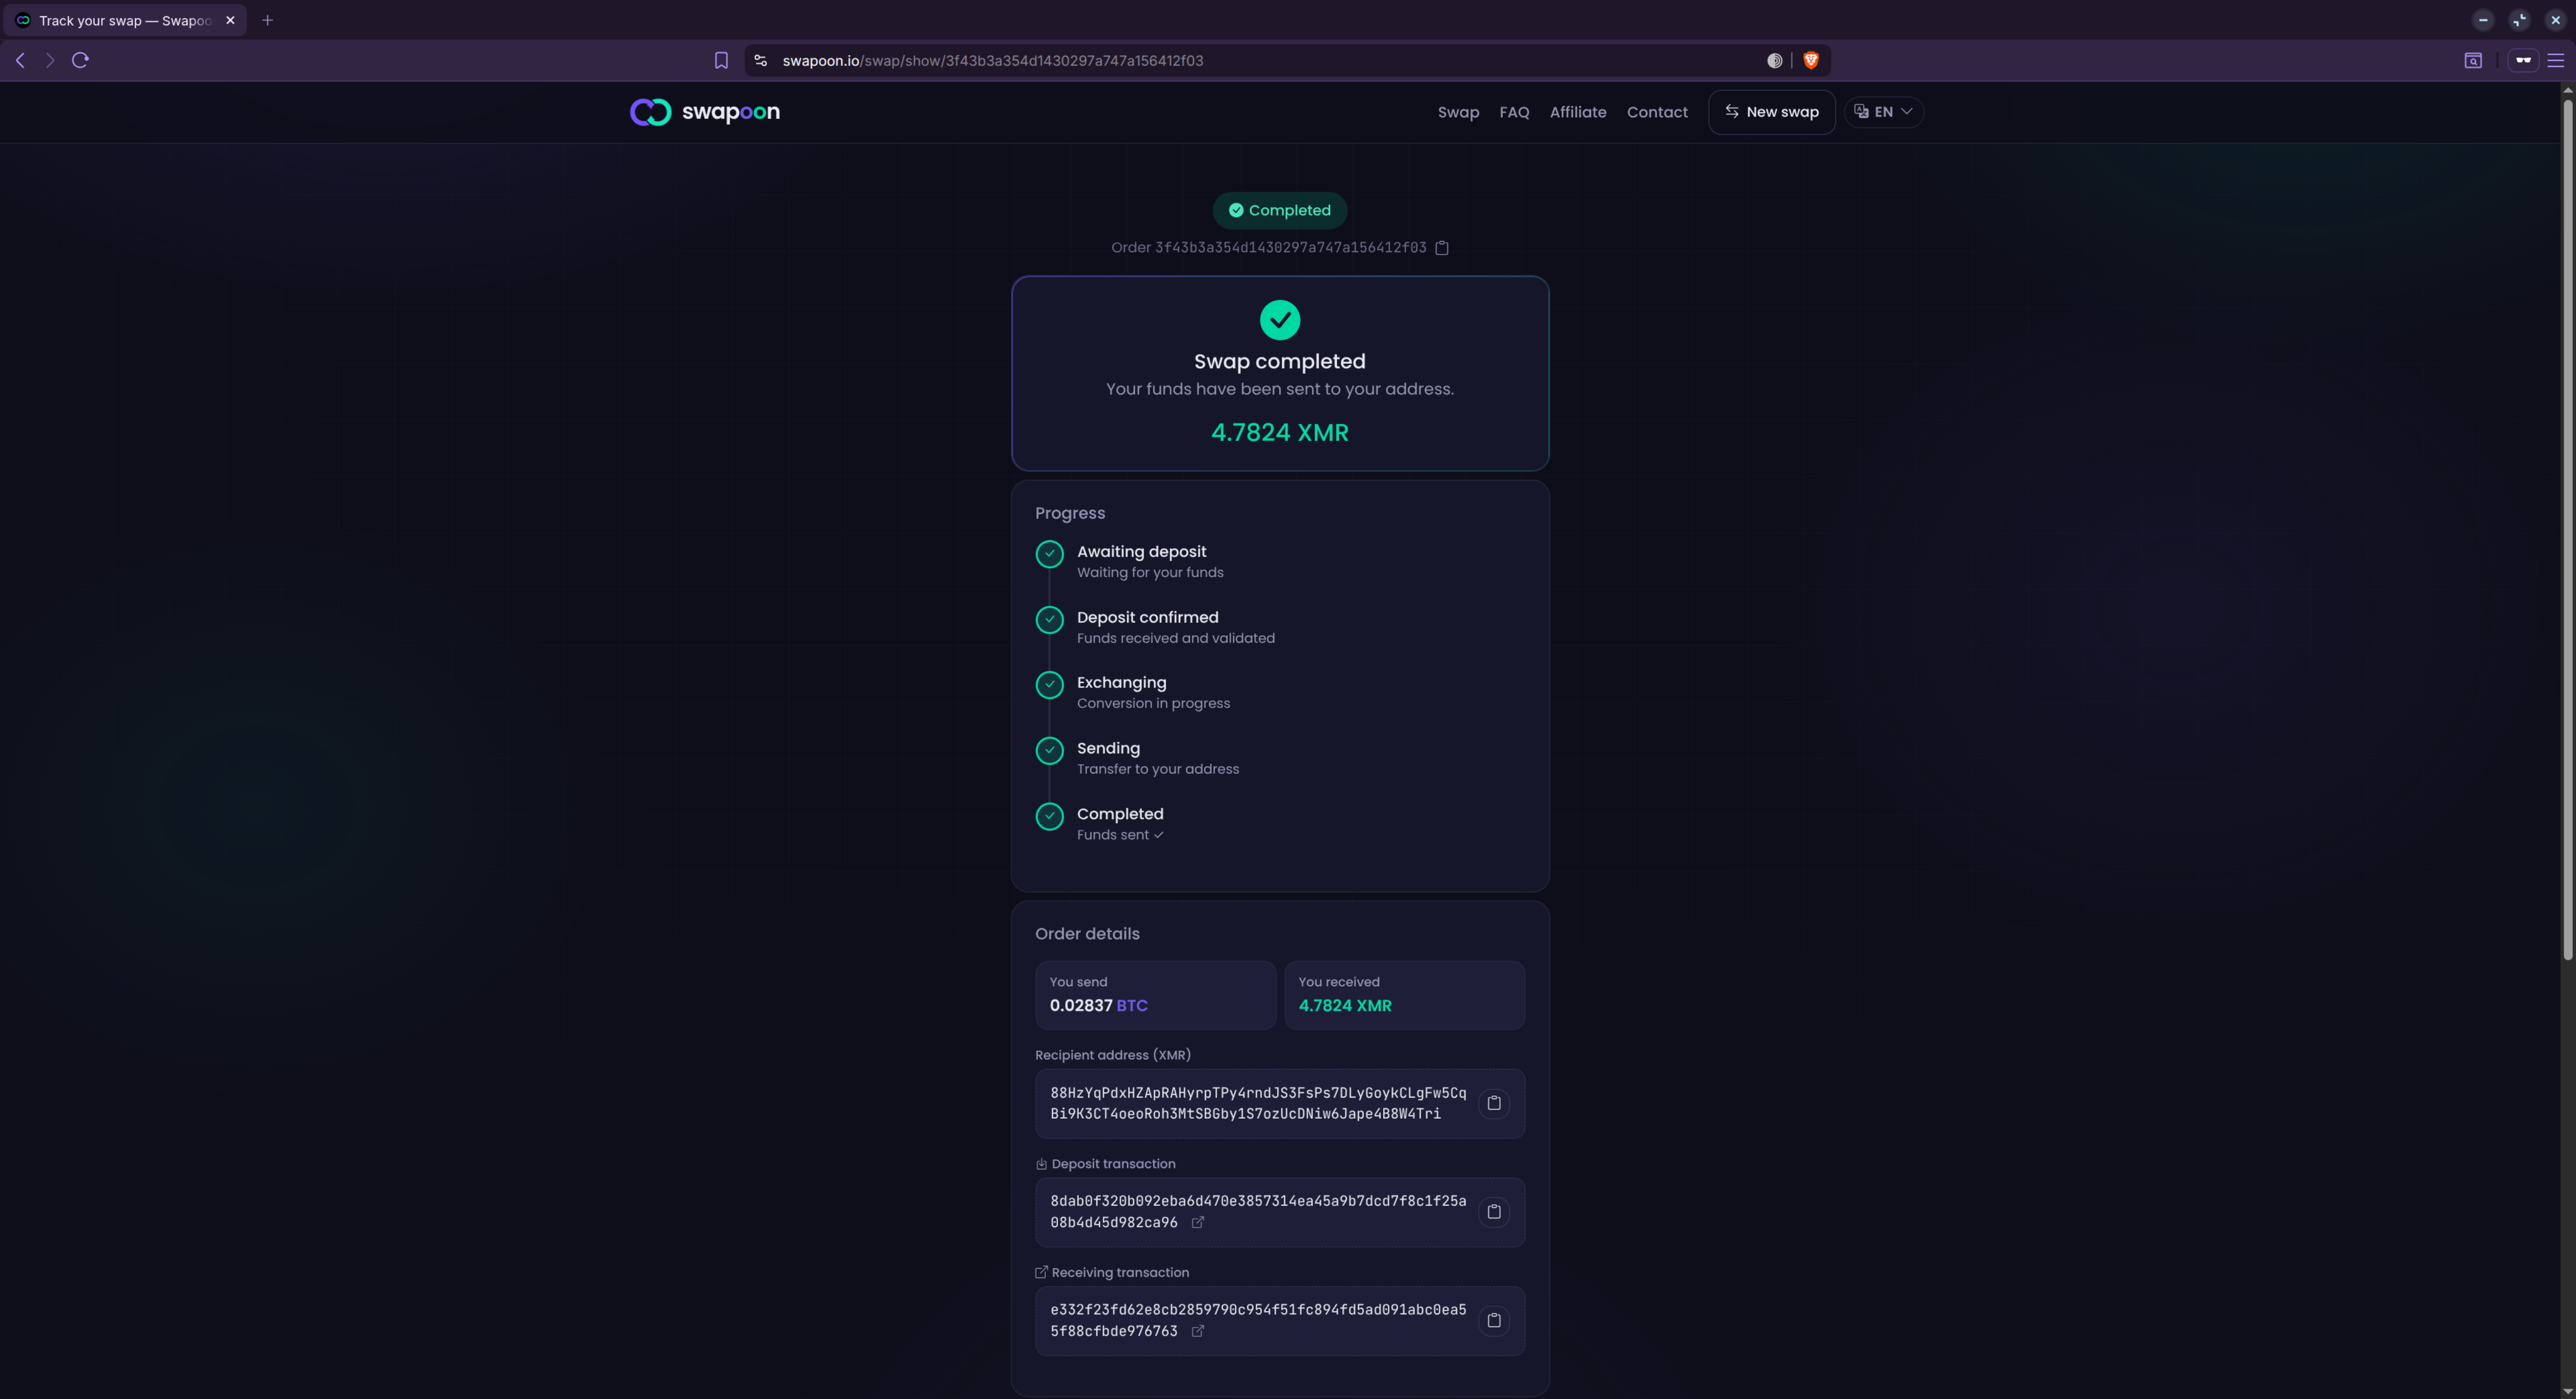Close the Track your swap tab
Image resolution: width=2576 pixels, height=1399 pixels.
[x=230, y=20]
